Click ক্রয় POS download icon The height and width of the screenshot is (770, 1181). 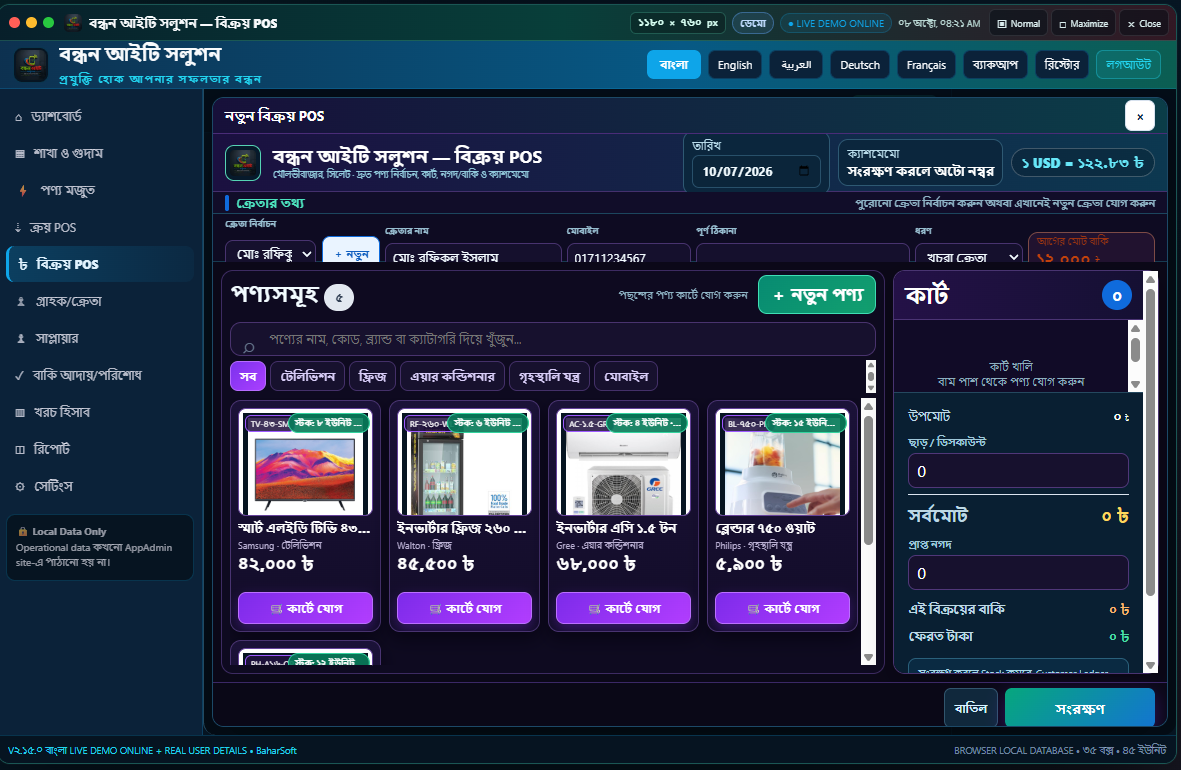[x=18, y=228]
